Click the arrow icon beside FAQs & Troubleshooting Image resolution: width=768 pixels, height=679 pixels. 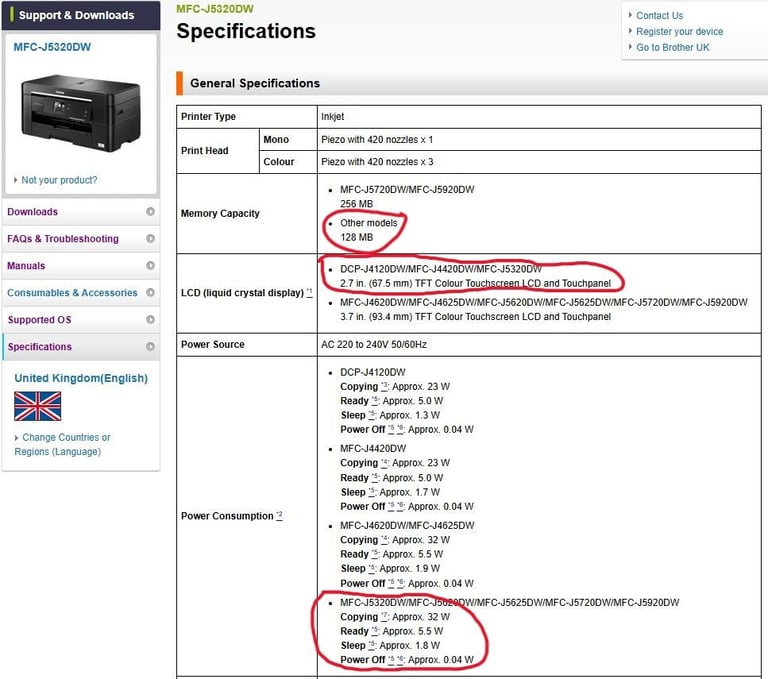tap(150, 238)
